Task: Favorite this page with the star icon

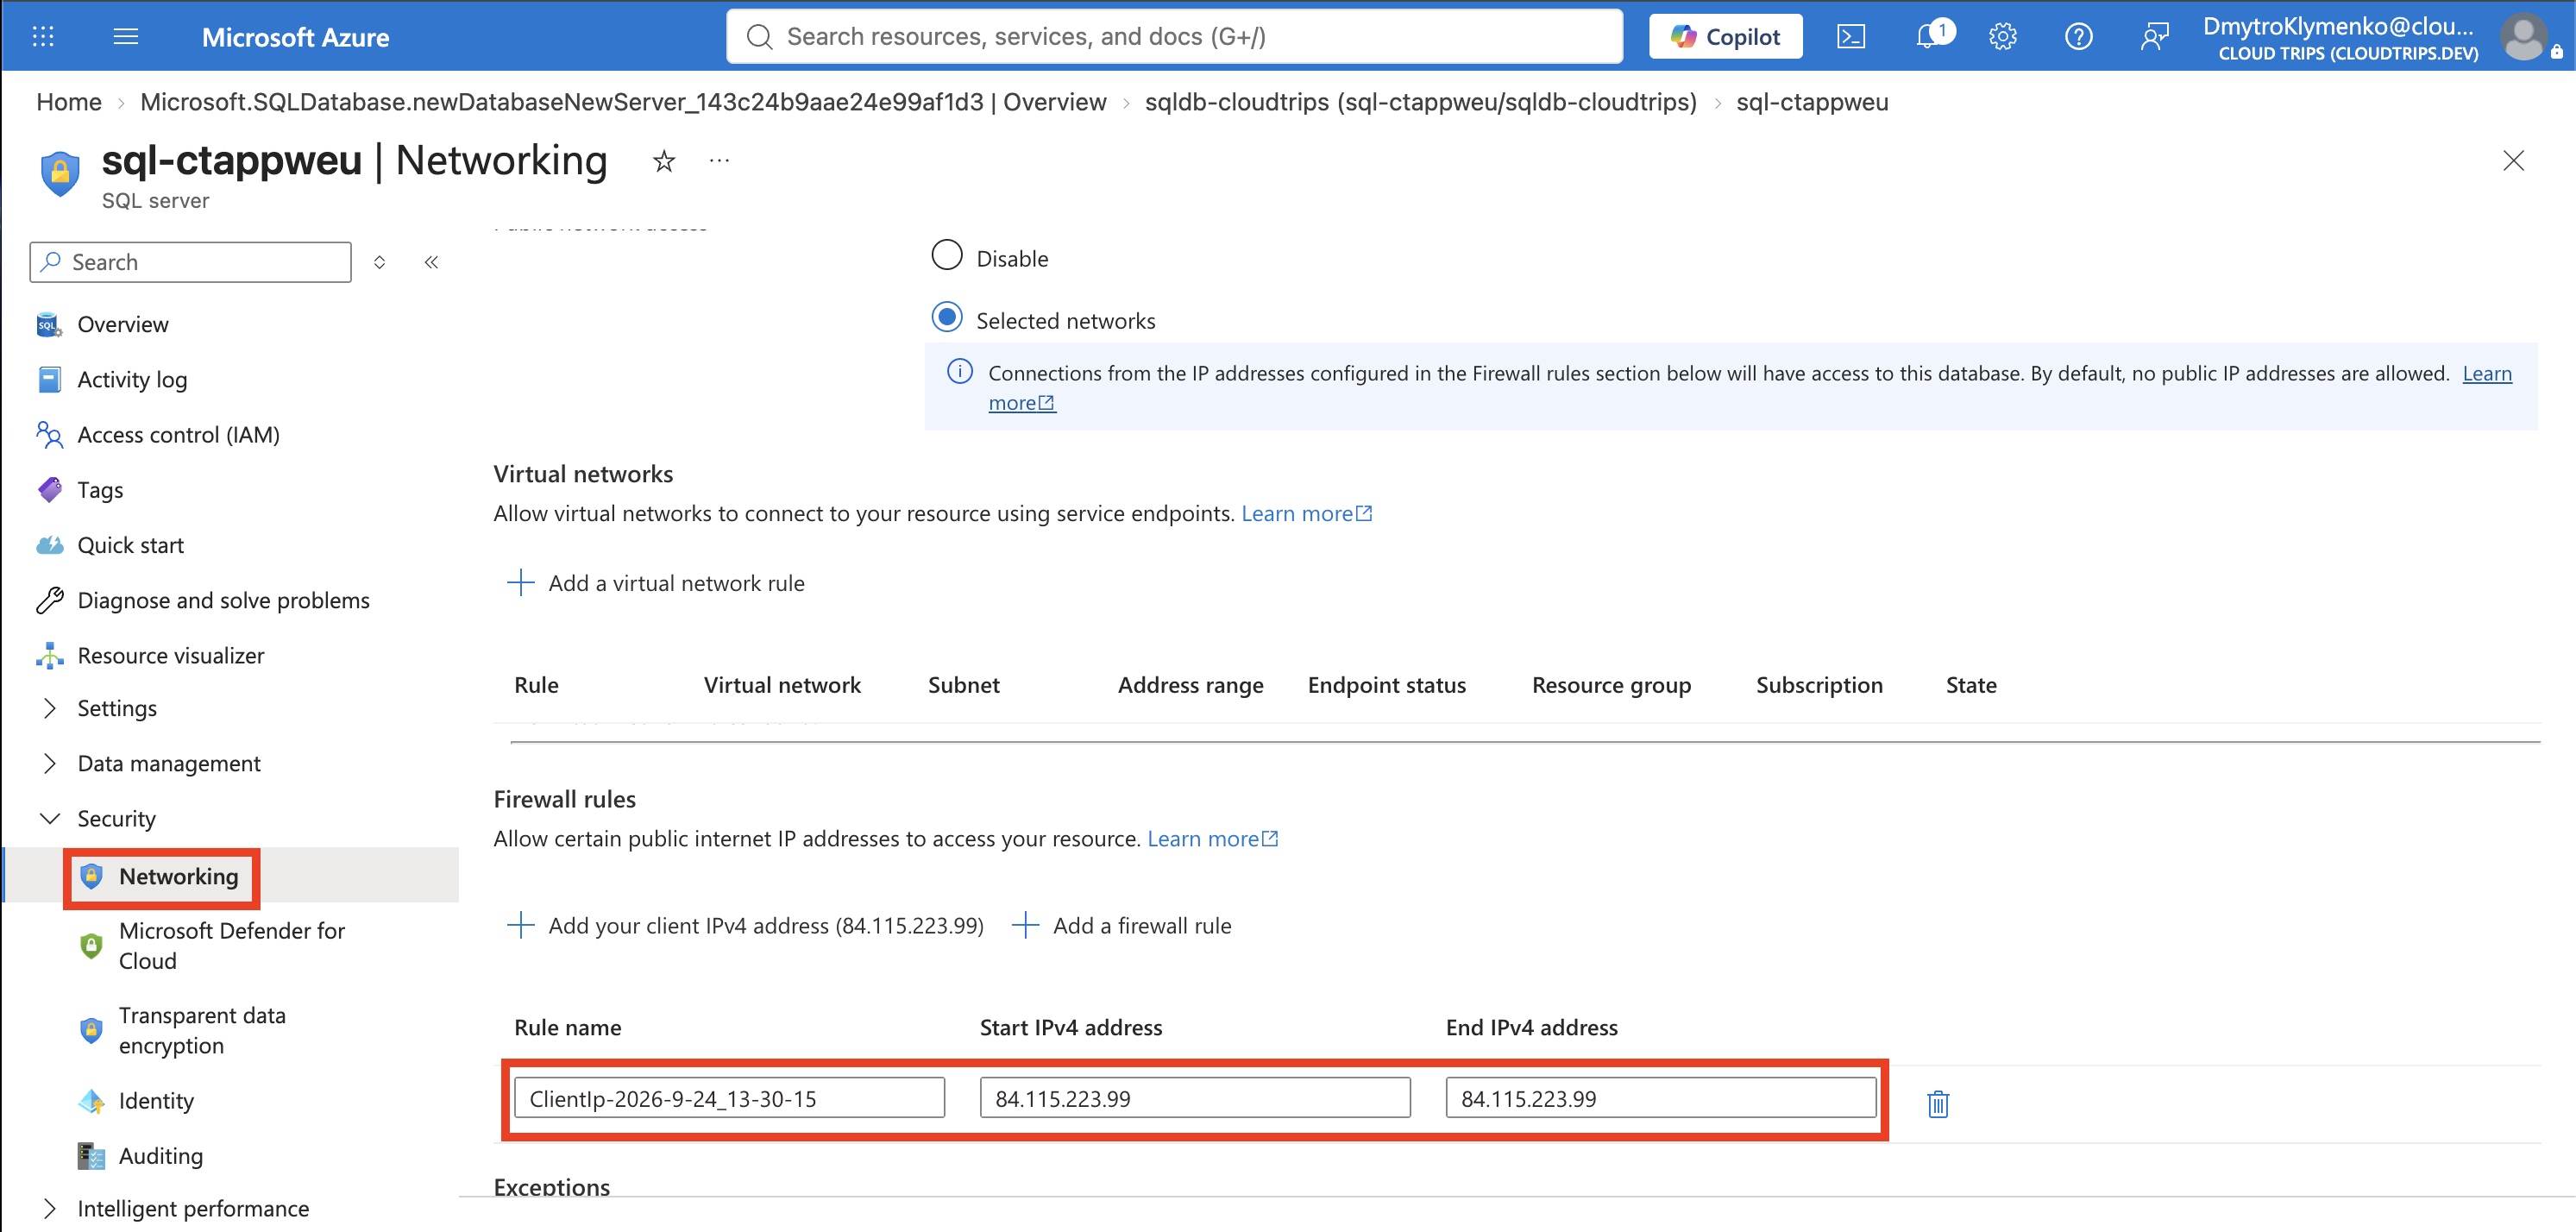Action: [x=664, y=161]
